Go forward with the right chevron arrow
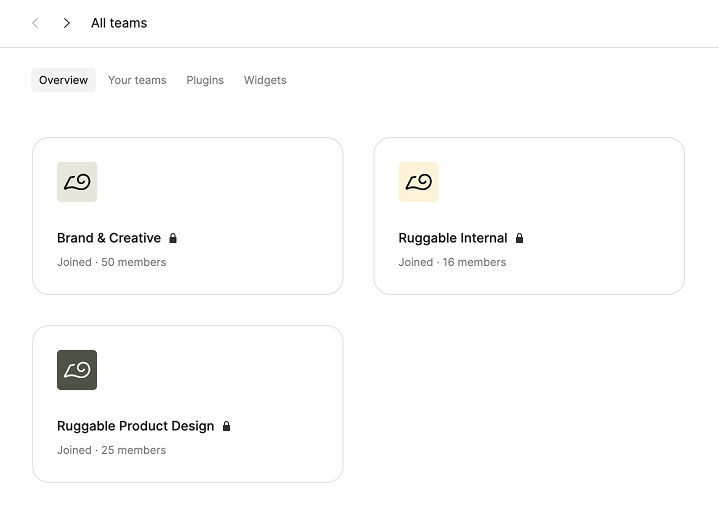The image size is (719, 529). (66, 23)
